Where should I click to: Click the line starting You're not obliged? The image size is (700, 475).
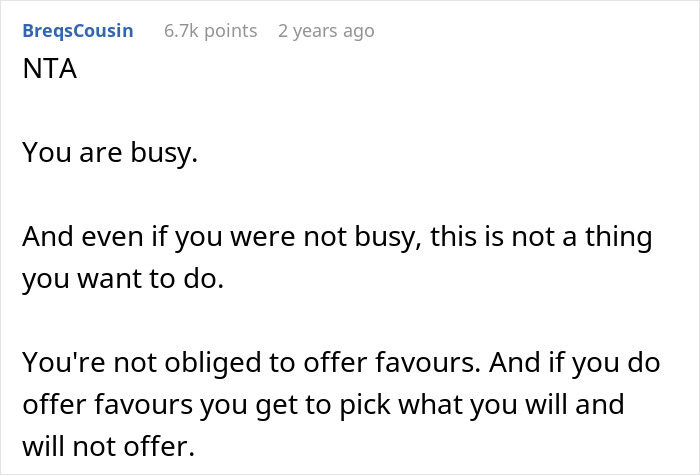click(341, 362)
